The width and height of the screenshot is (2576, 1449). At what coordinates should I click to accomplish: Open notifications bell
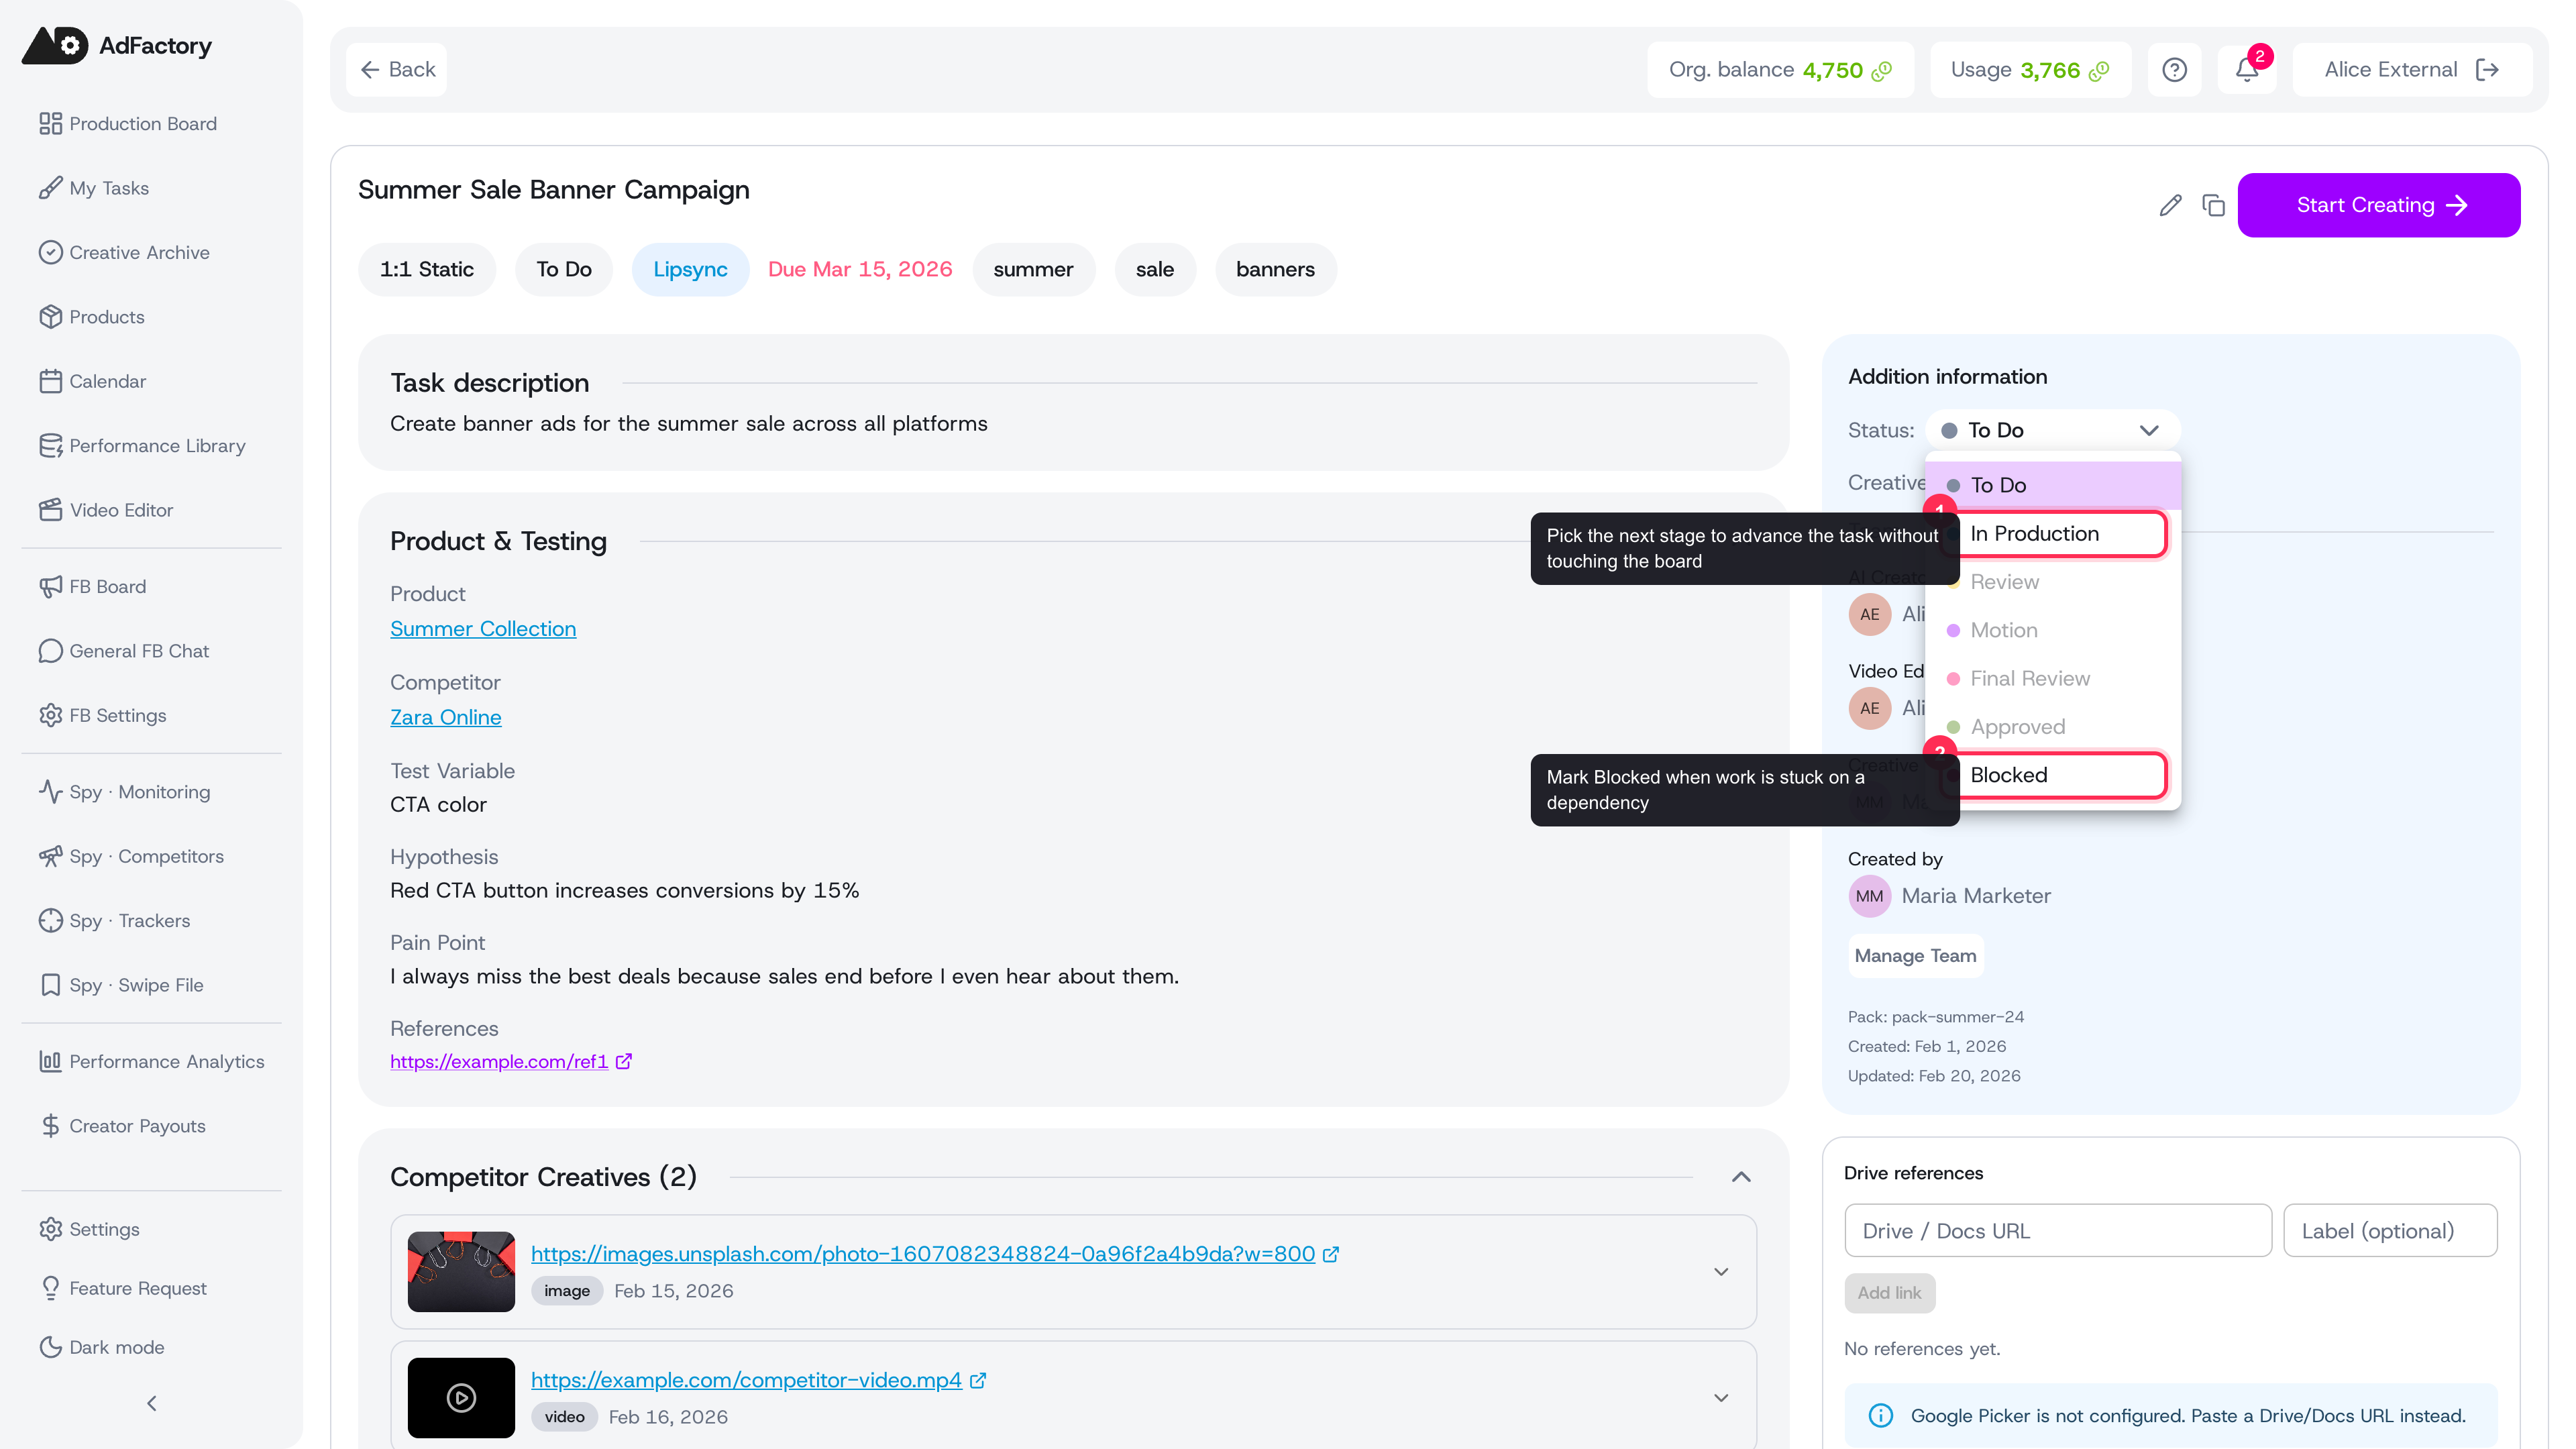(x=2246, y=69)
